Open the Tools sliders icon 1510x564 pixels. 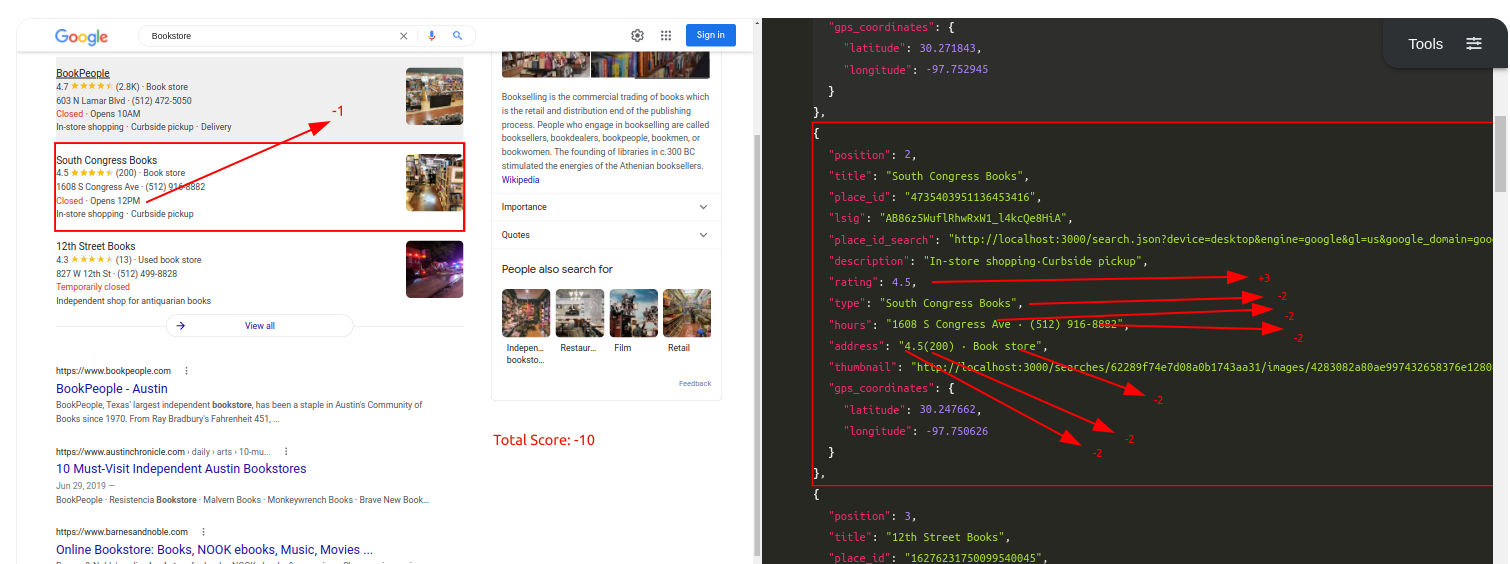point(1474,43)
